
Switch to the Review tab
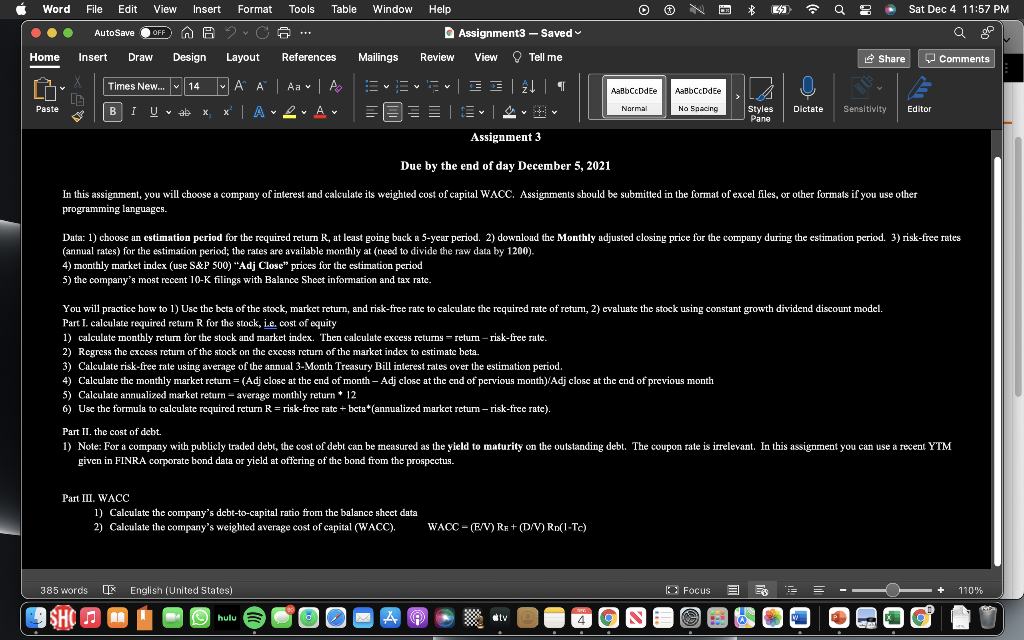click(437, 57)
